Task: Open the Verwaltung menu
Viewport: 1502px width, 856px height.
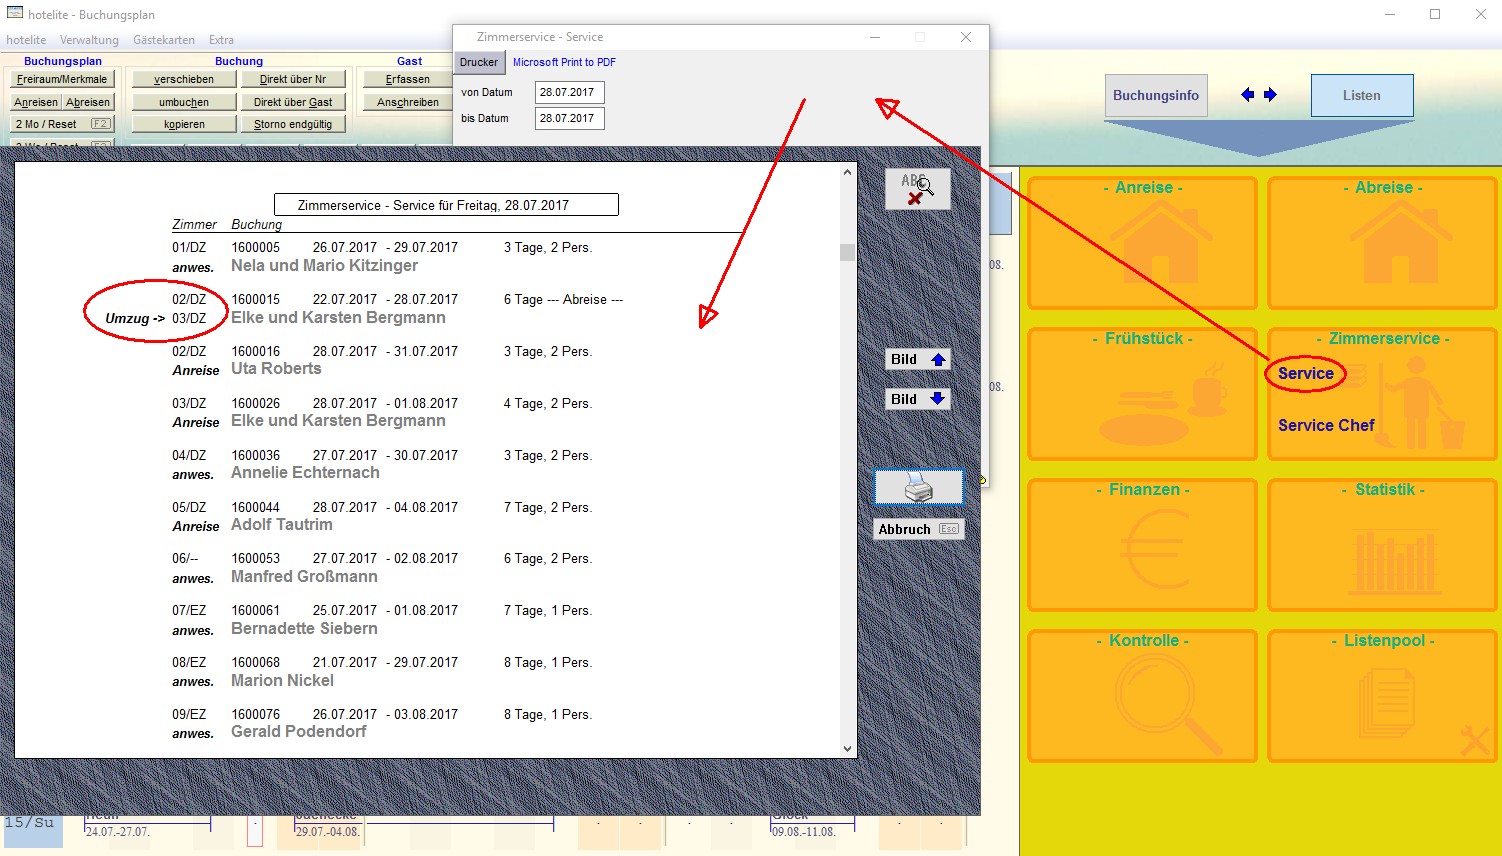Action: pos(89,40)
